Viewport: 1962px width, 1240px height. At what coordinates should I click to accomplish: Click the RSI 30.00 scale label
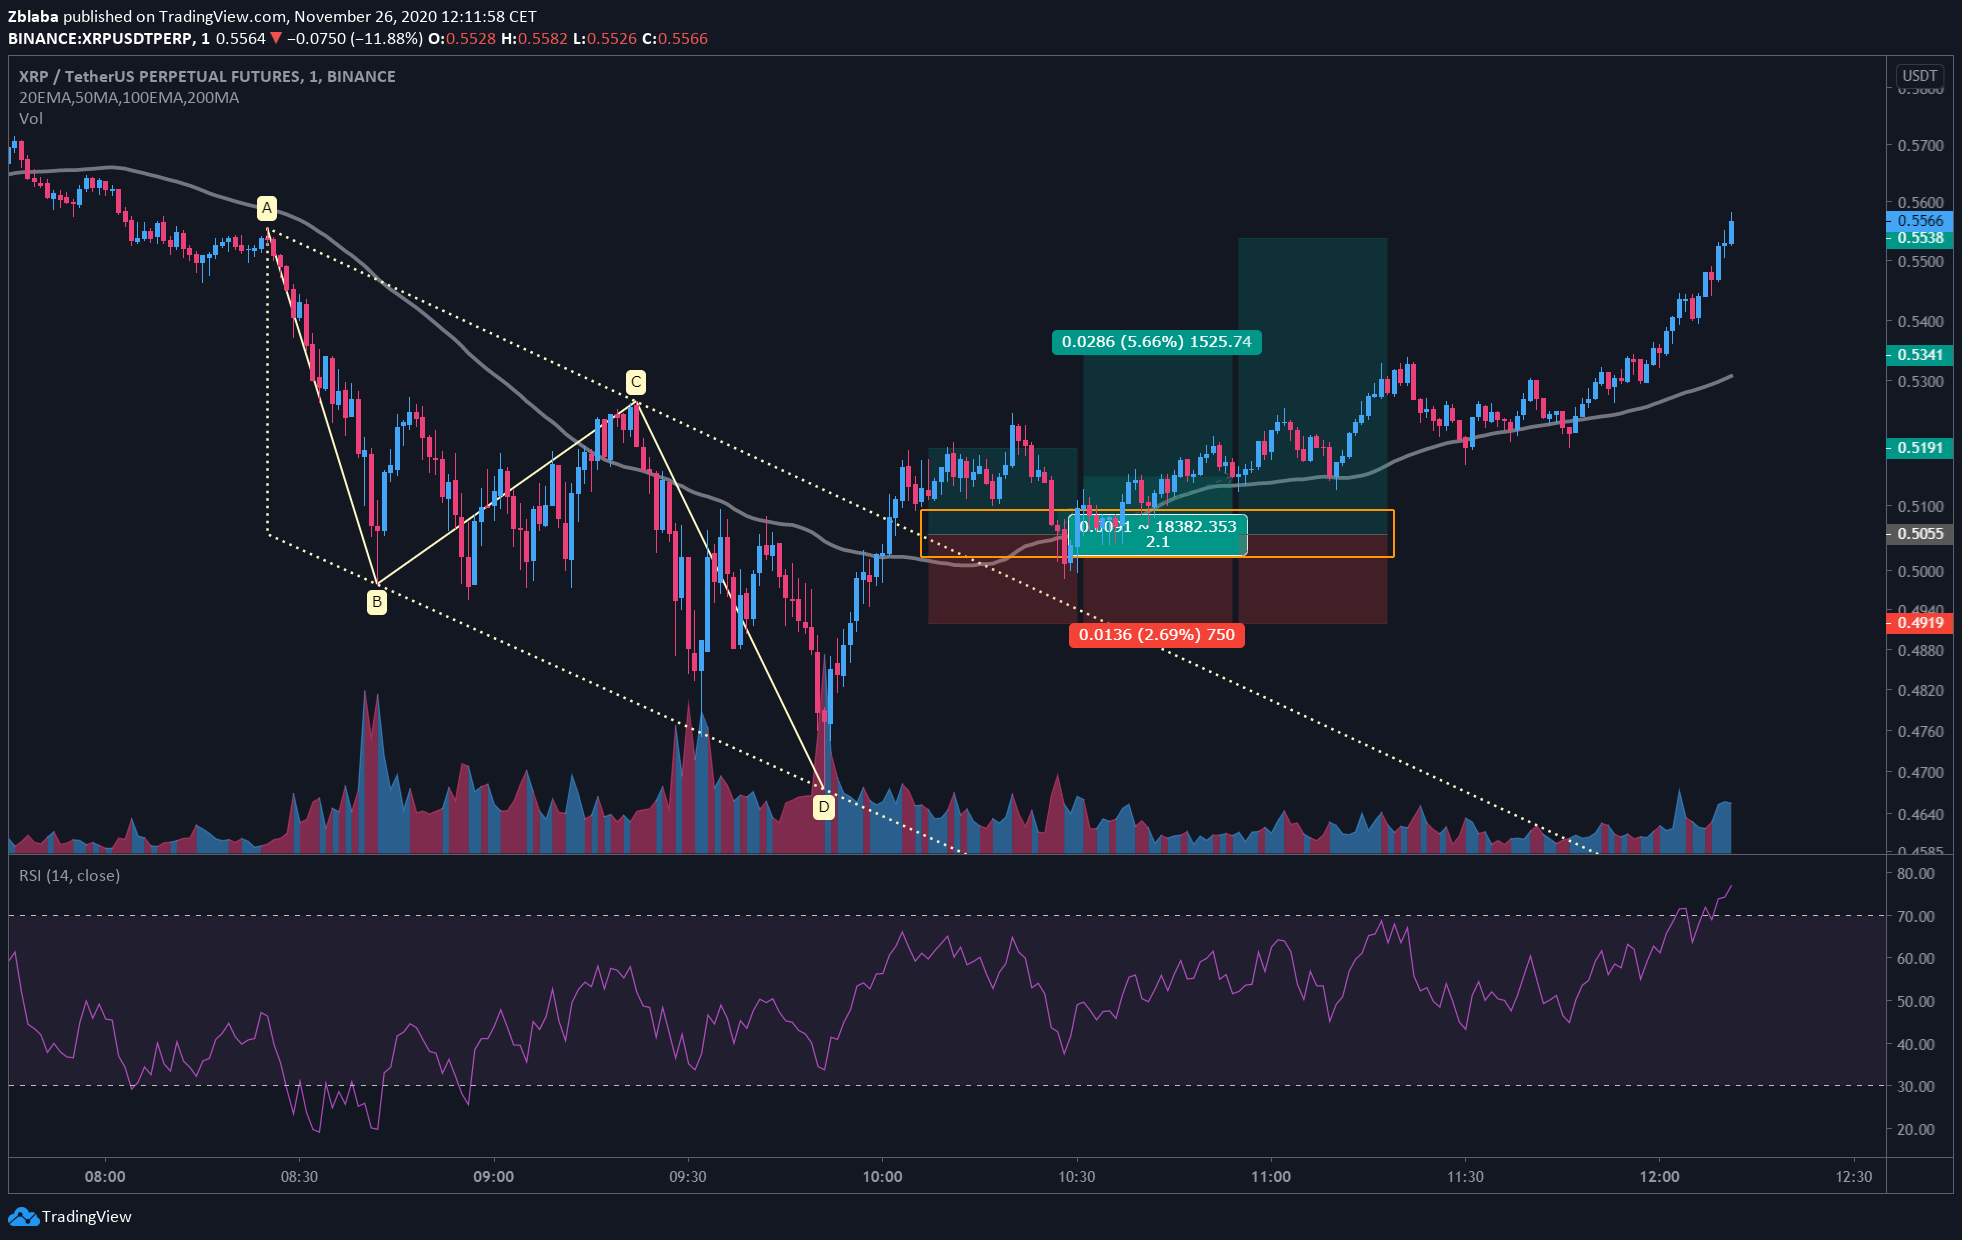click(x=1916, y=1086)
